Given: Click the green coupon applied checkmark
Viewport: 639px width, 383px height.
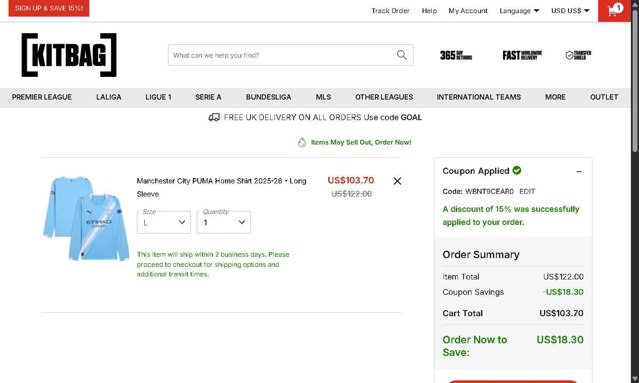Looking at the screenshot, I should pyautogui.click(x=517, y=170).
